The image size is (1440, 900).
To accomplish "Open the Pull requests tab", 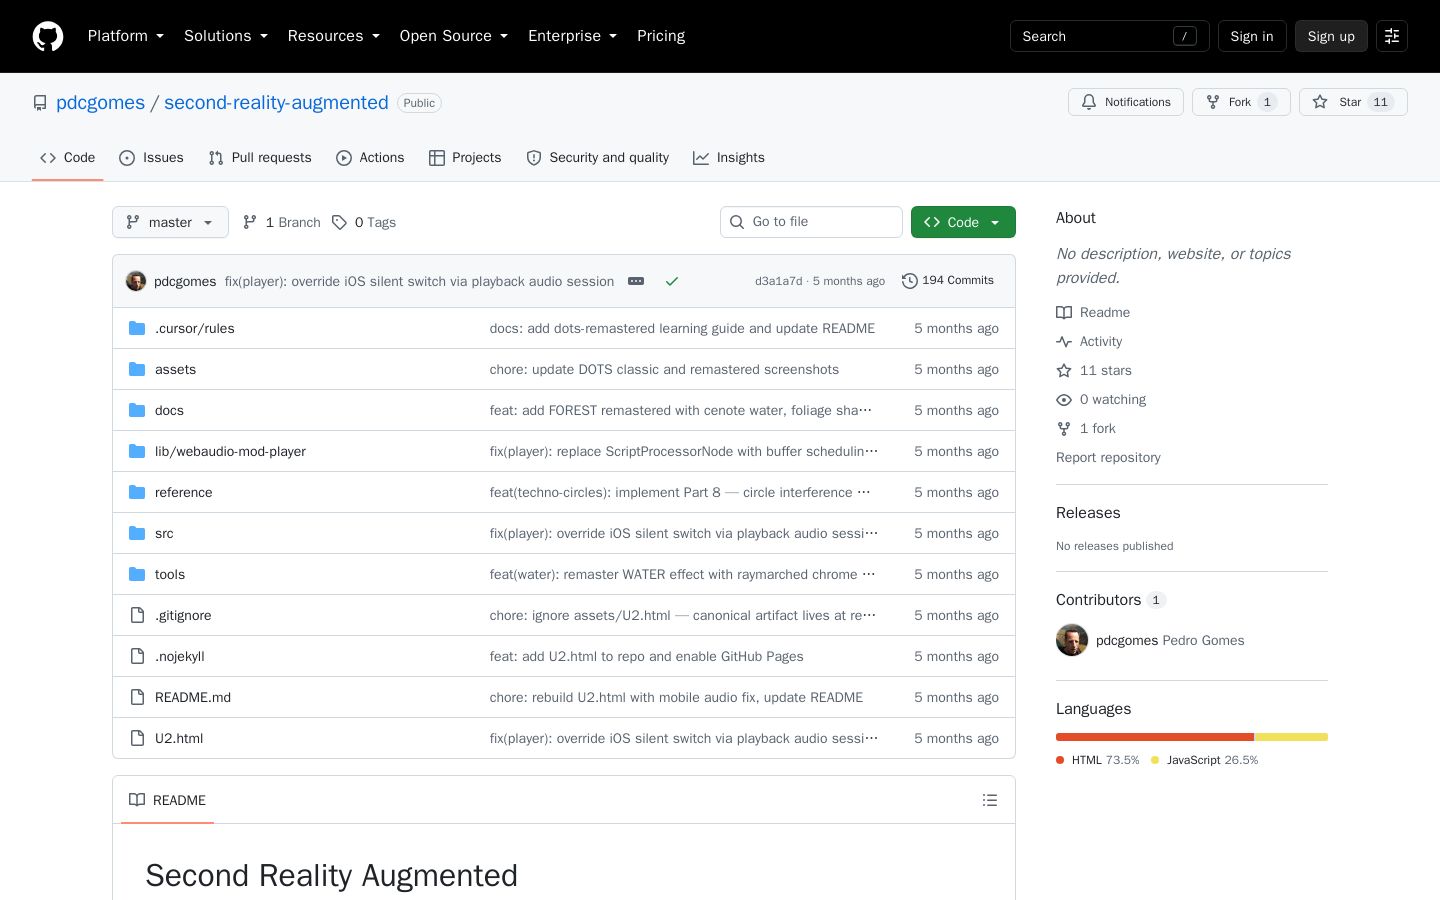I will coord(260,158).
